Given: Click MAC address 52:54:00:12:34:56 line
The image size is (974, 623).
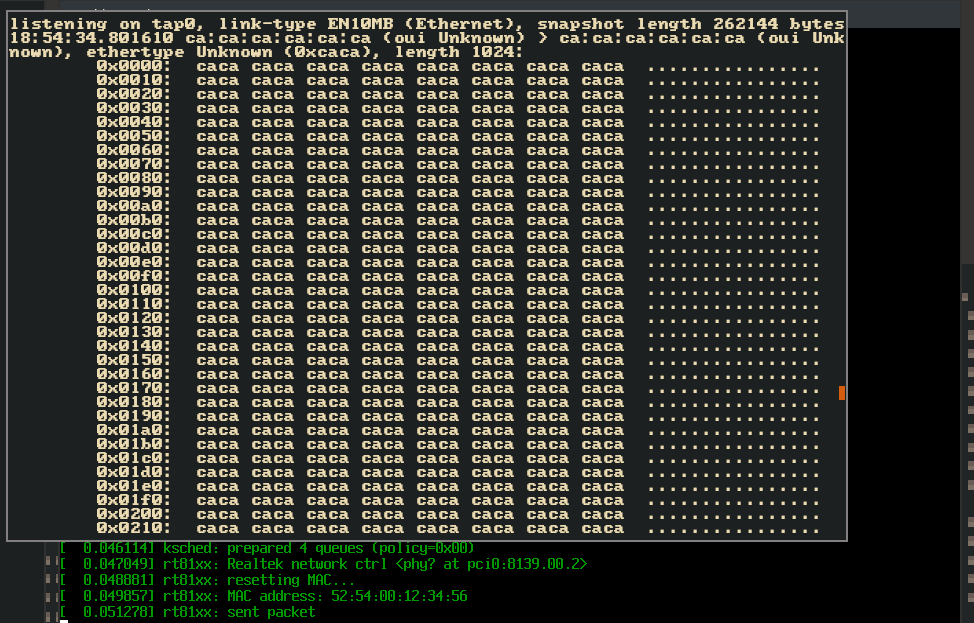Looking at the screenshot, I should click(263, 596).
